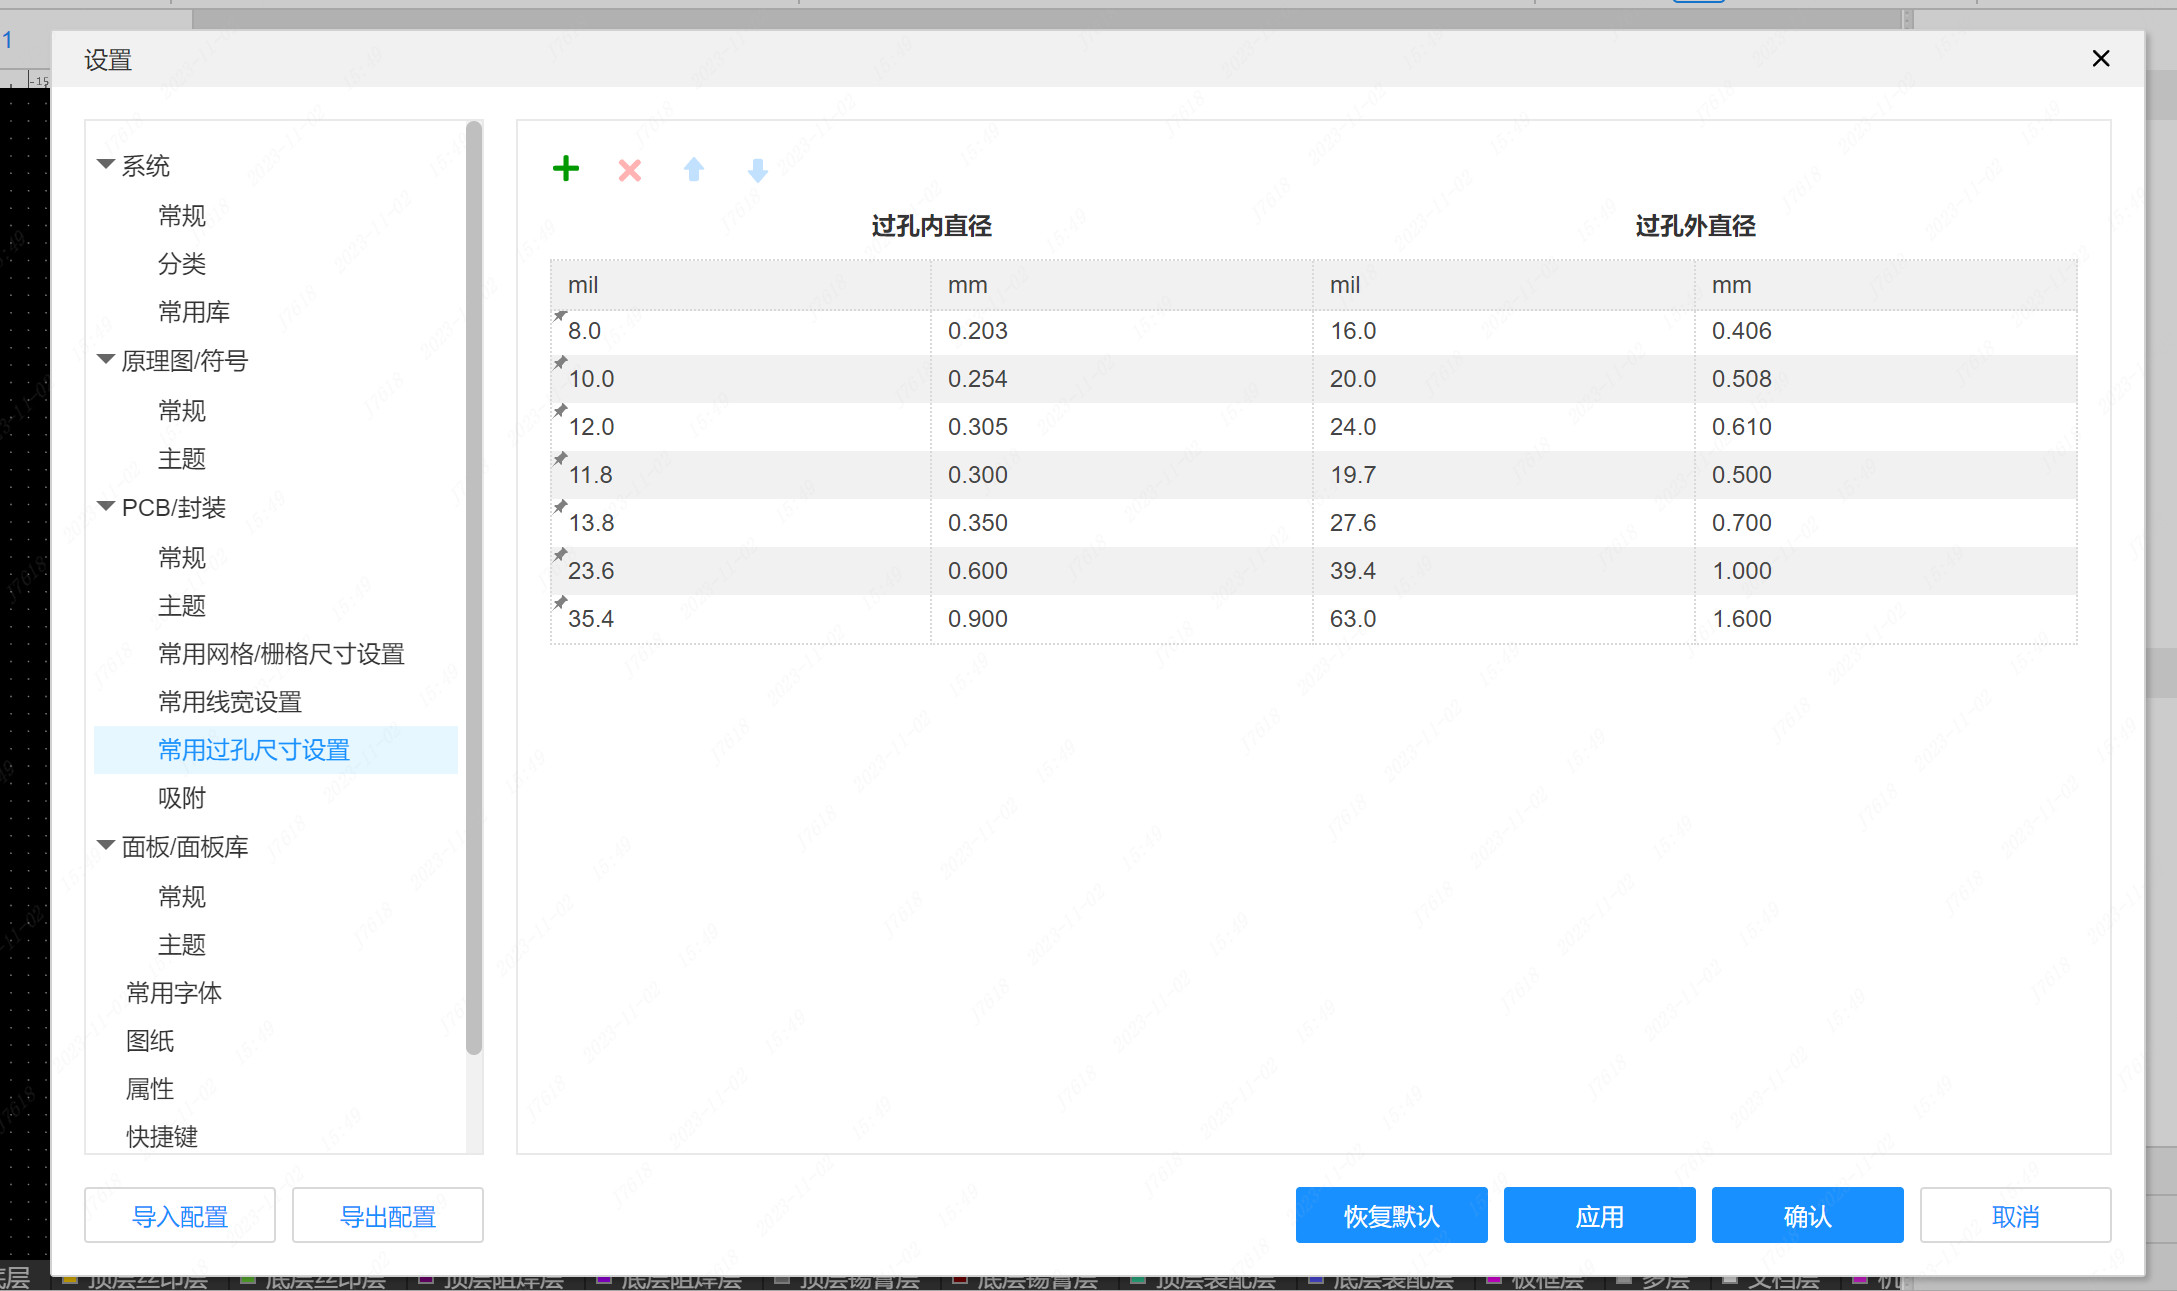Click 恢复默认 button

(x=1392, y=1215)
